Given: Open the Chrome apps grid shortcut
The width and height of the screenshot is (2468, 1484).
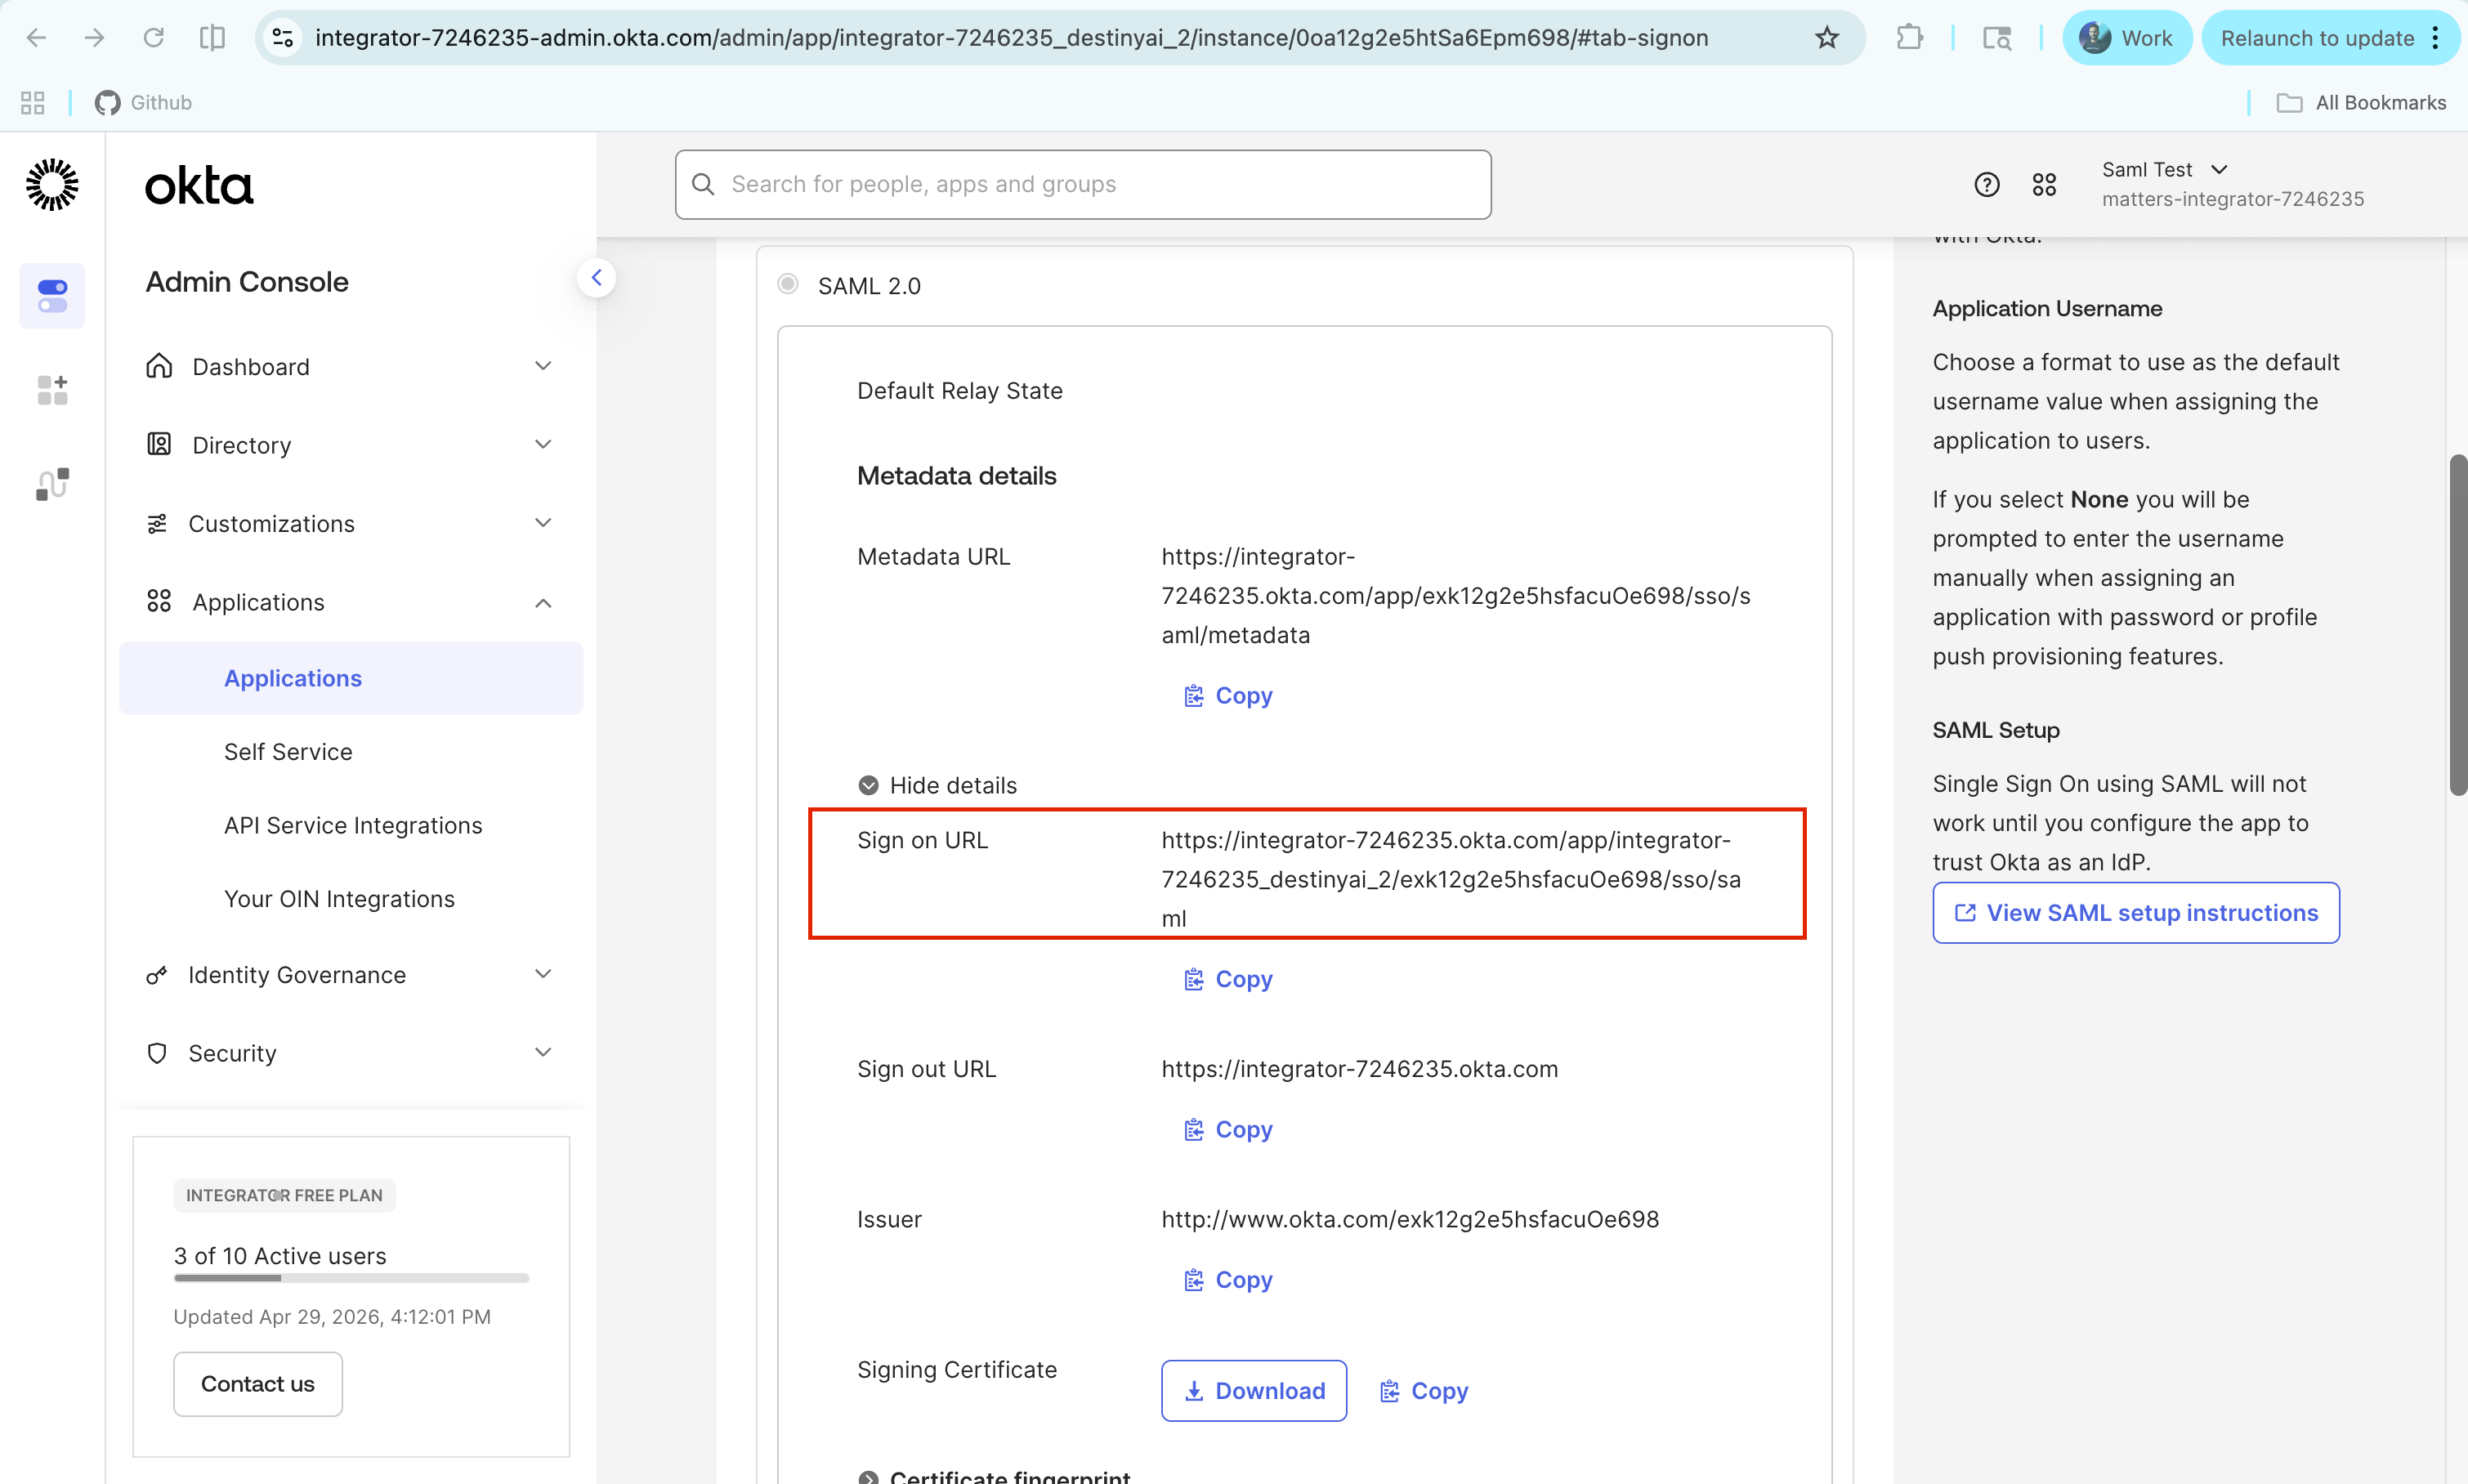Looking at the screenshot, I should pyautogui.click(x=33, y=102).
